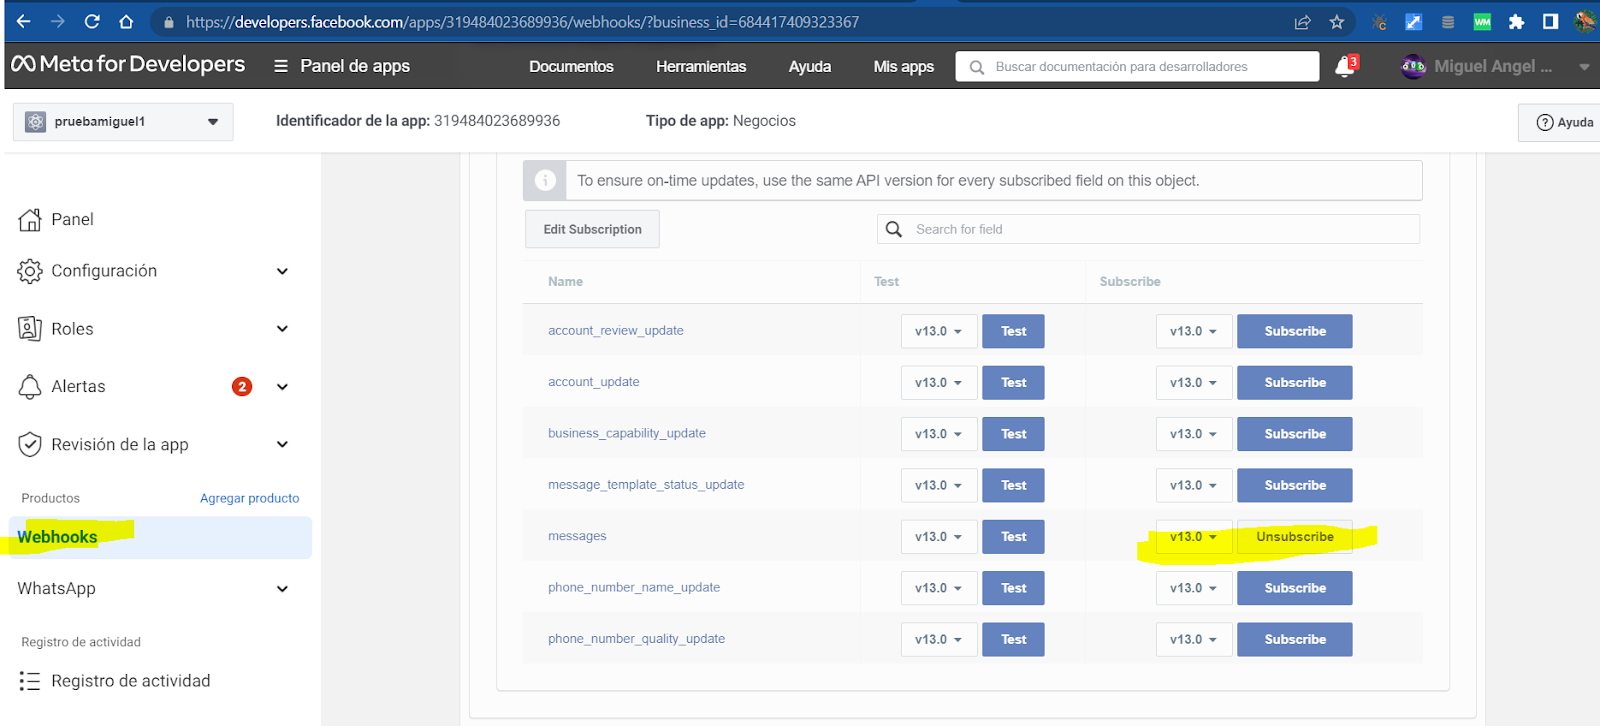Open the profile dropdown arrow near Miguel Angel
The width and height of the screenshot is (1600, 726).
point(1584,67)
